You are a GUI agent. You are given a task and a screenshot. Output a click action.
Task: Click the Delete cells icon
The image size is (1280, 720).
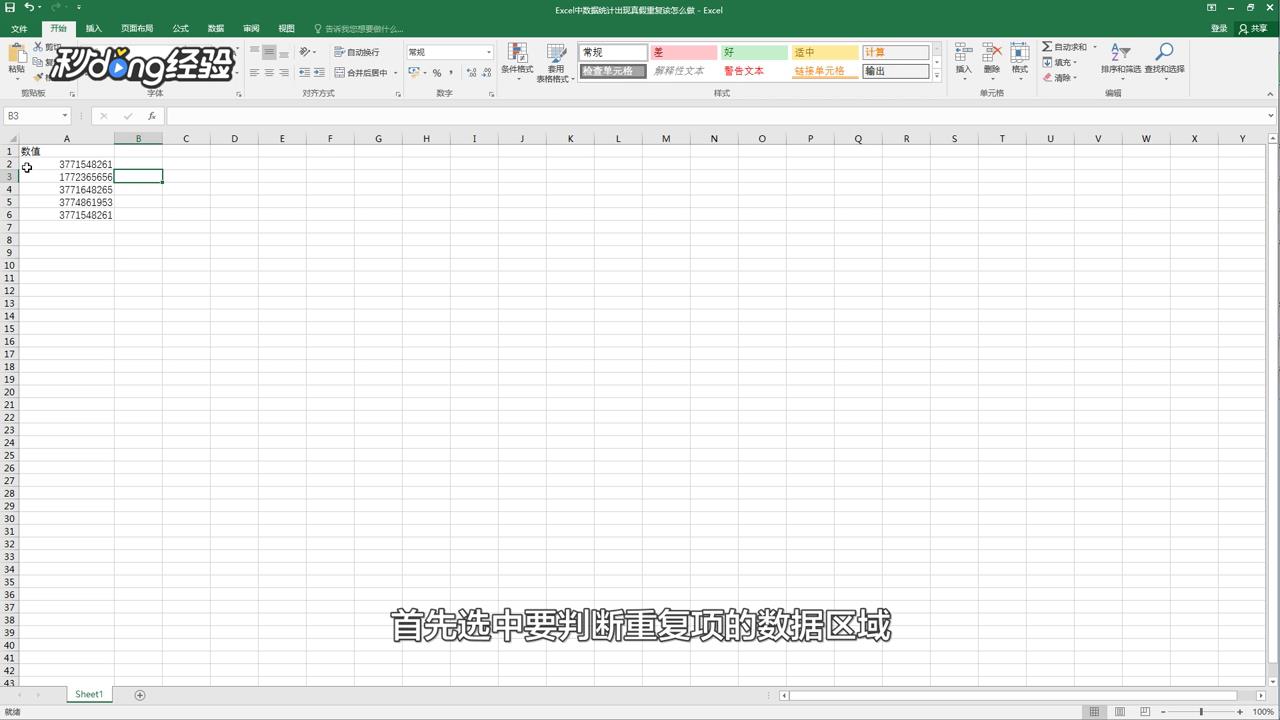[991, 53]
